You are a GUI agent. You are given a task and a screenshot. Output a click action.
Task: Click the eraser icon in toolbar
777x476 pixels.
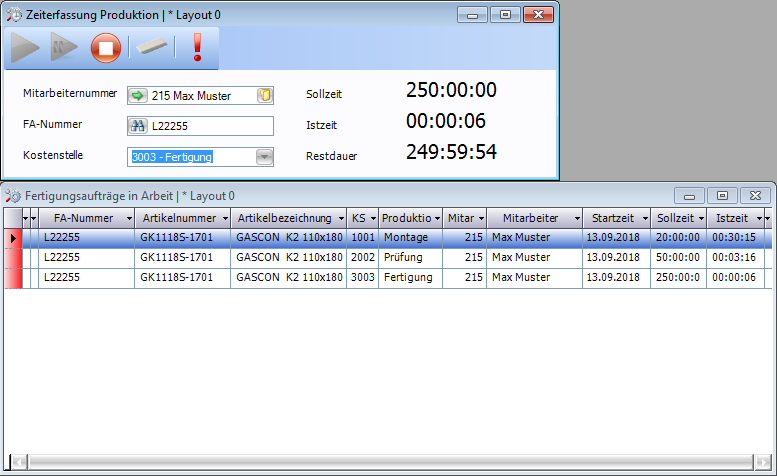click(x=154, y=47)
